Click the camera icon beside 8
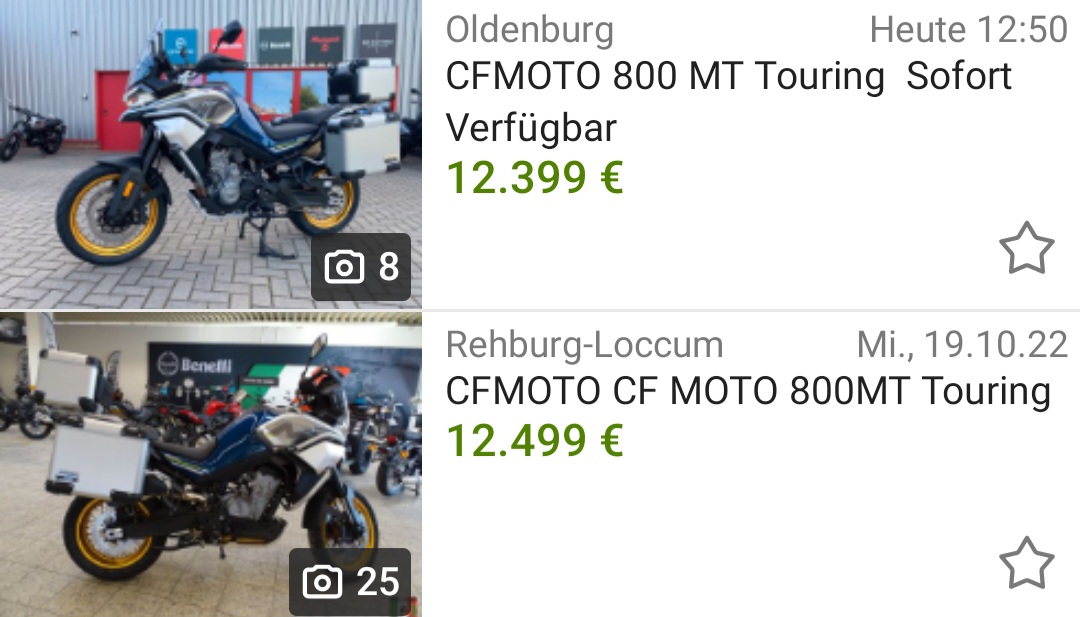Image resolution: width=1080 pixels, height=617 pixels. pyautogui.click(x=344, y=266)
